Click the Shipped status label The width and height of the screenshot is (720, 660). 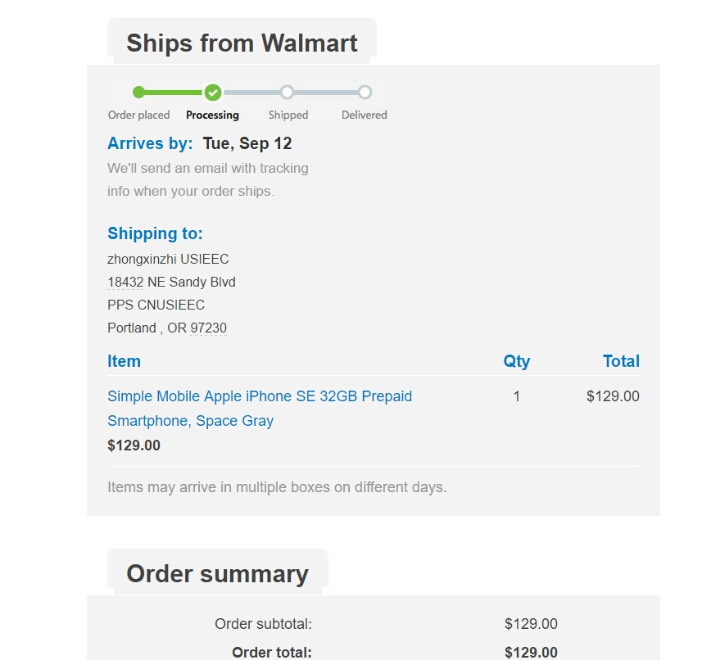(x=288, y=115)
